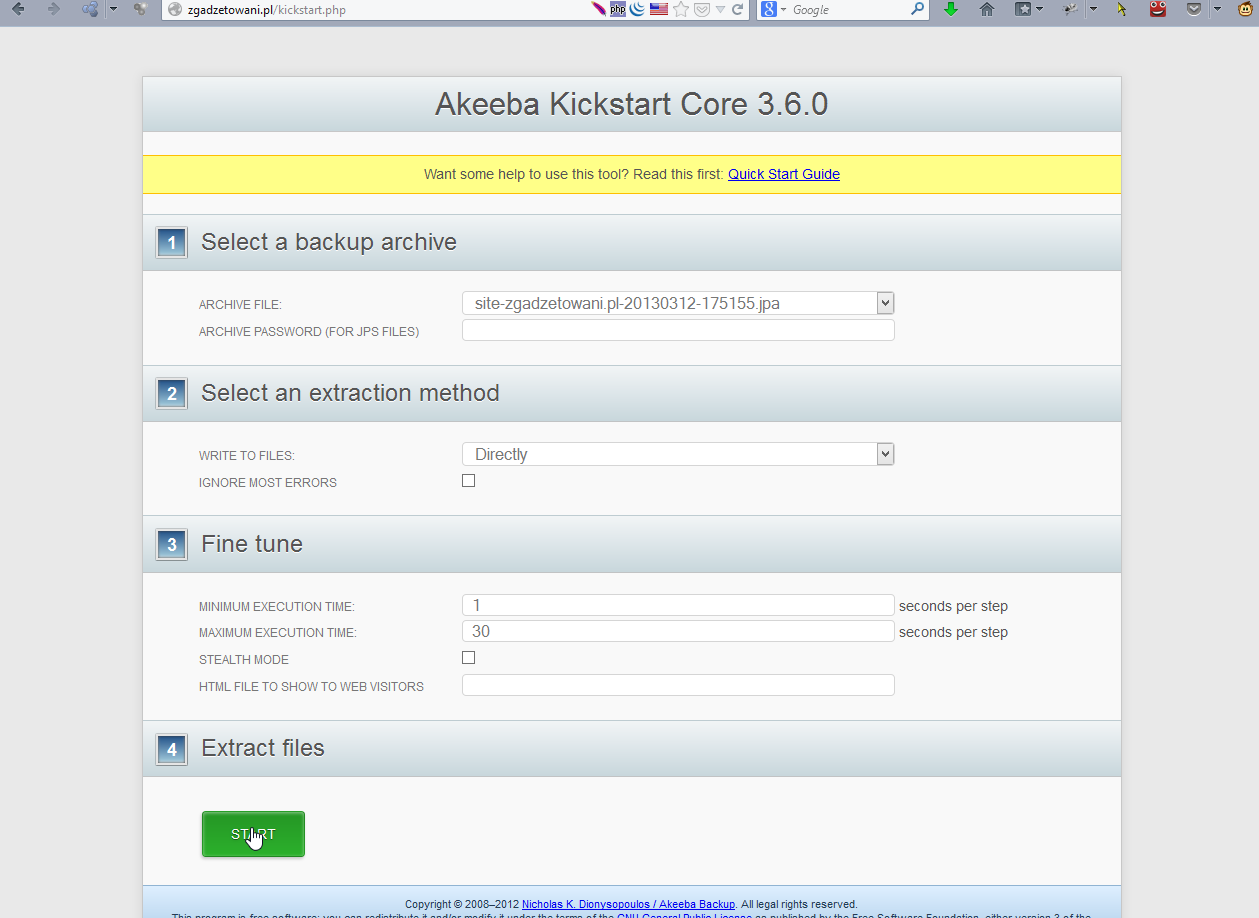Click the 'ARCHIVE FILE:' label
Viewport: 1259px width, 918px height.
click(240, 305)
